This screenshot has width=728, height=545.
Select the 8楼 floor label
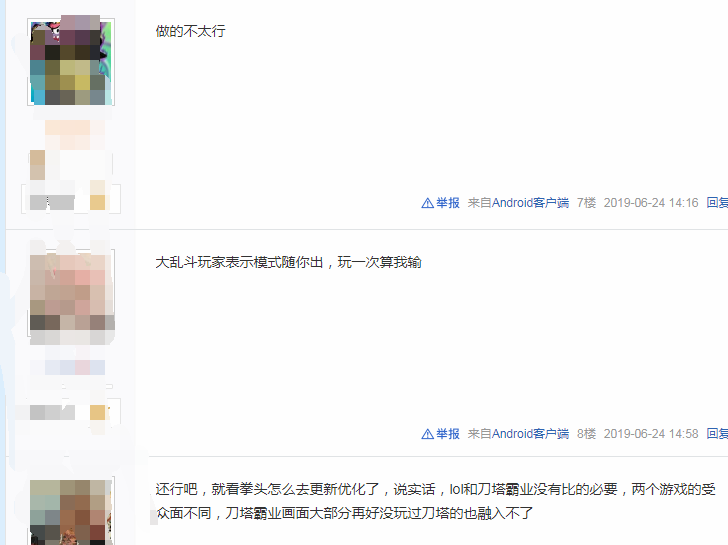click(586, 434)
